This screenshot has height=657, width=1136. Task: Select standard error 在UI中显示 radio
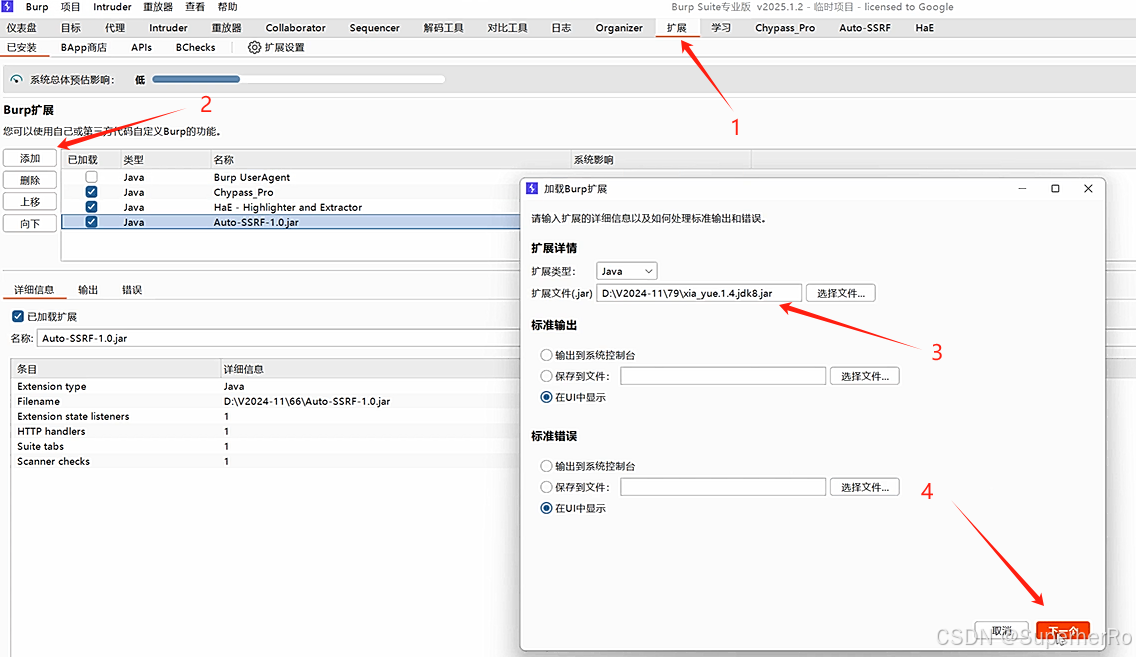click(546, 508)
